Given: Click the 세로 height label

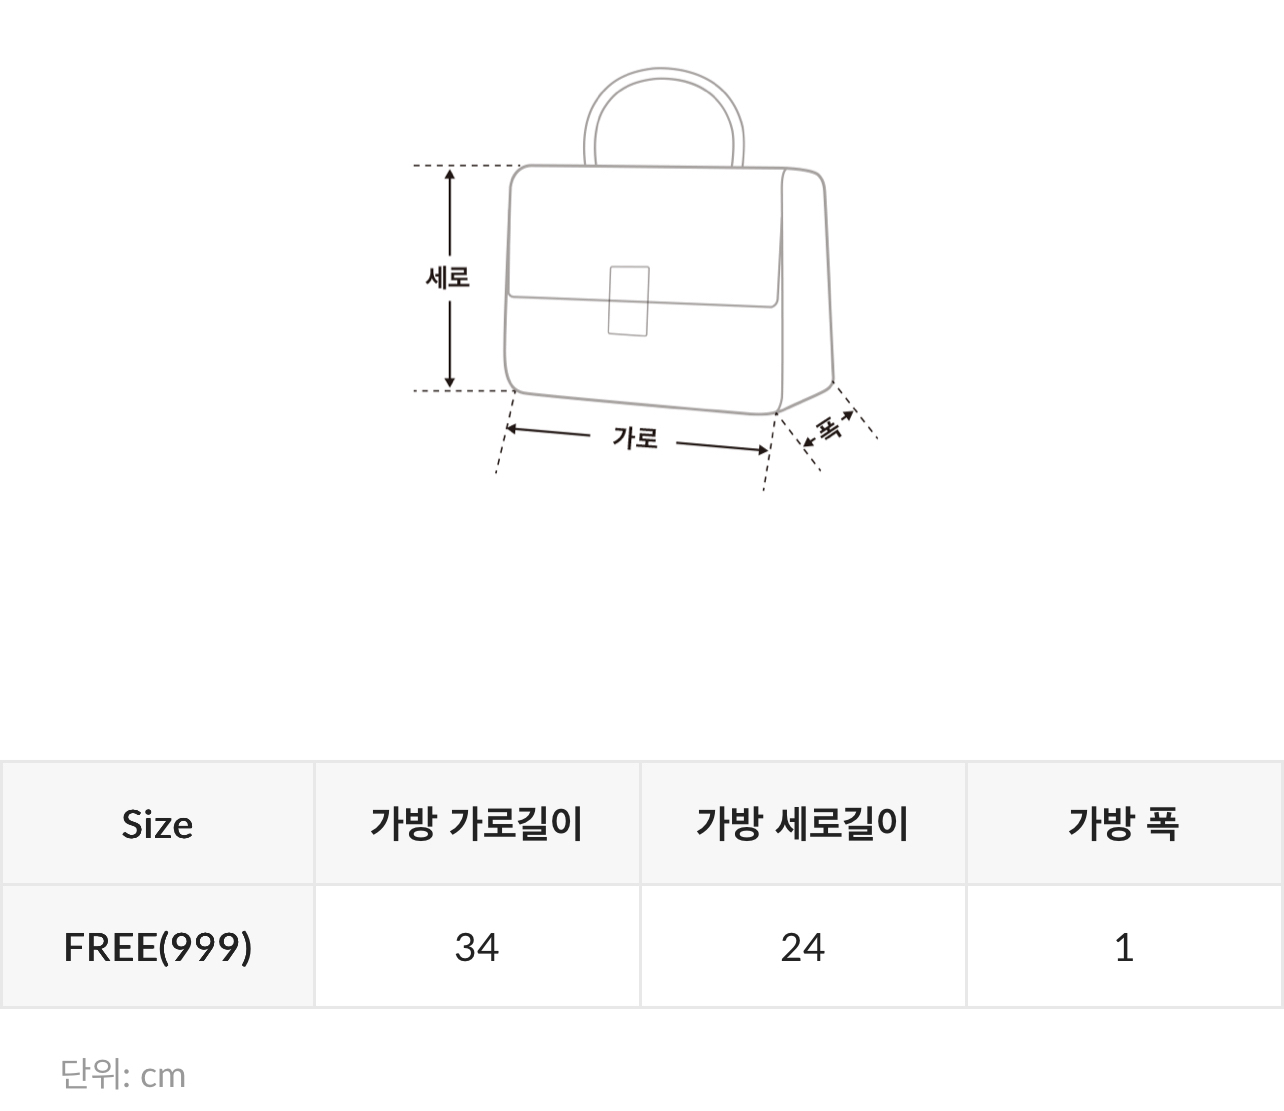Looking at the screenshot, I should click(x=448, y=277).
